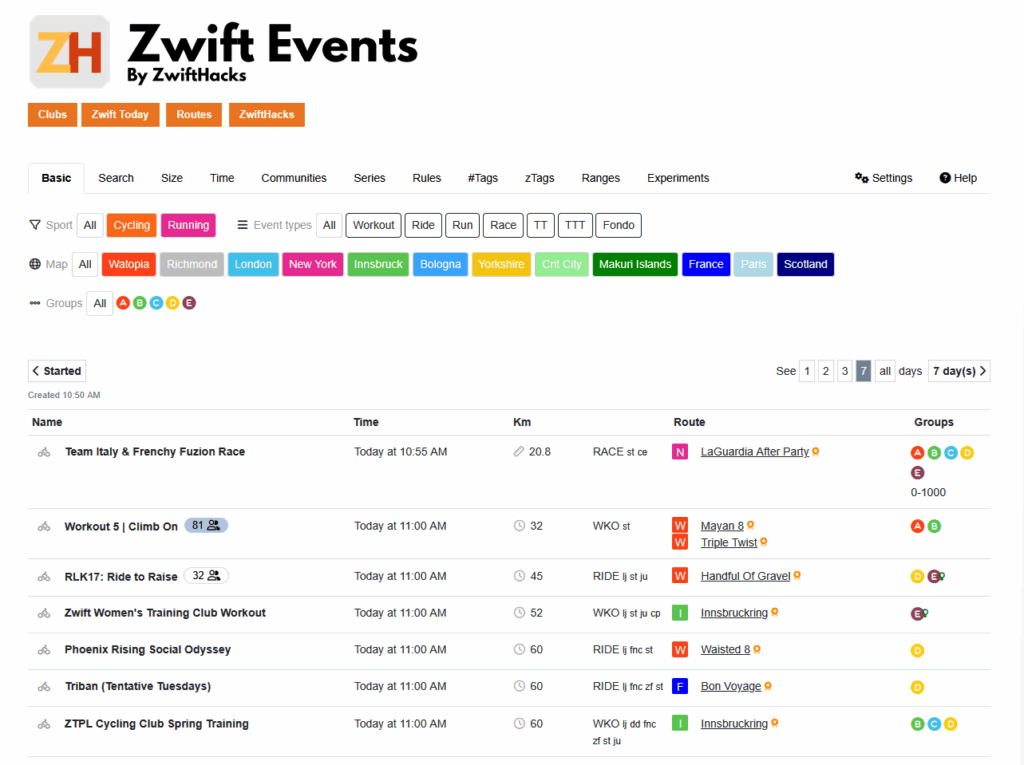Click the clock icon on Triban row
Screen dimensions: 1024x765
(x=519, y=686)
